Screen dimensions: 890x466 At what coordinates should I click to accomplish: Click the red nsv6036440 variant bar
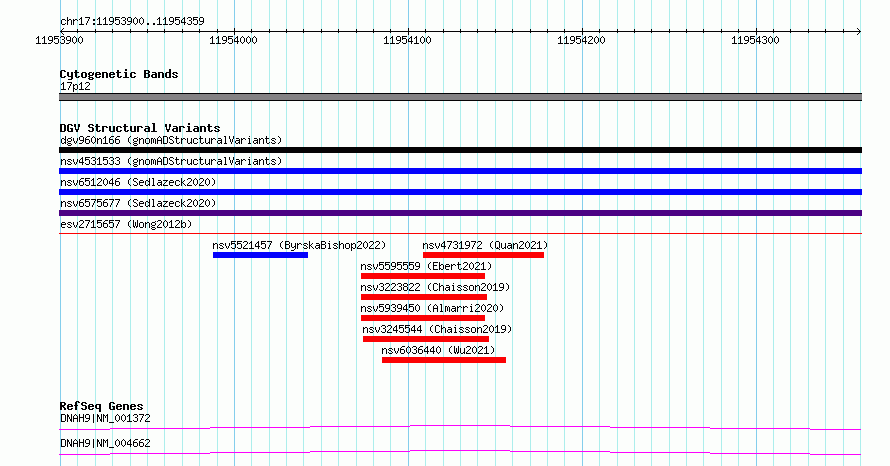click(444, 360)
